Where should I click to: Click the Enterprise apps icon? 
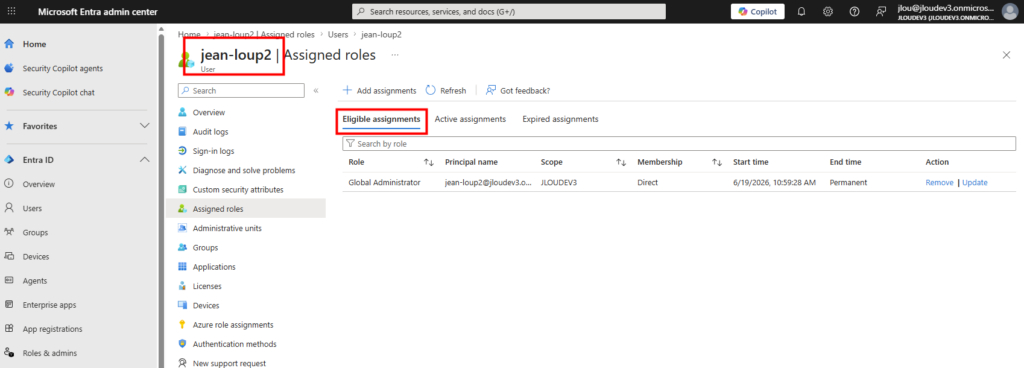click(x=9, y=305)
